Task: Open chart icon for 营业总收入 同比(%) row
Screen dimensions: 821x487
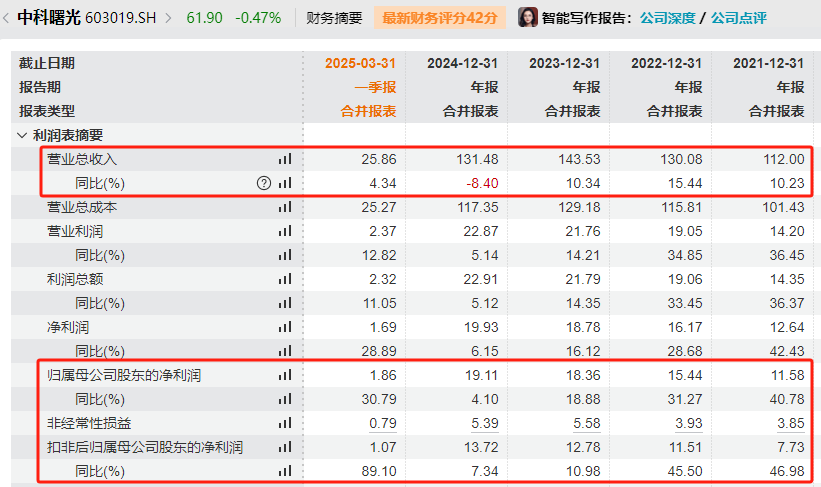Action: [285, 183]
